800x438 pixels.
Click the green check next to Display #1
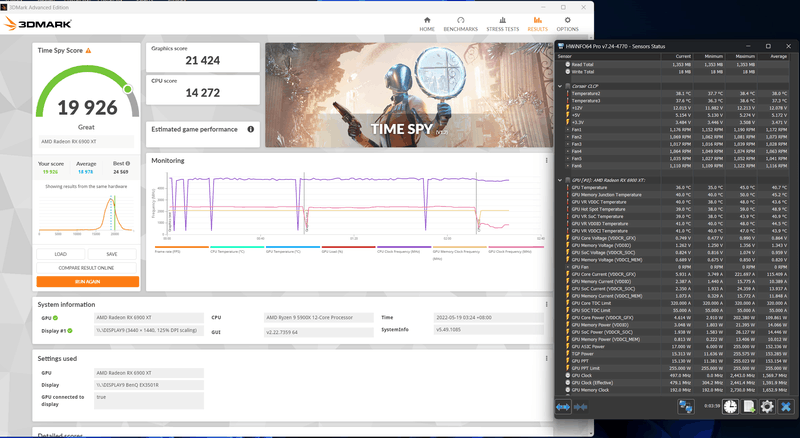tap(70, 330)
